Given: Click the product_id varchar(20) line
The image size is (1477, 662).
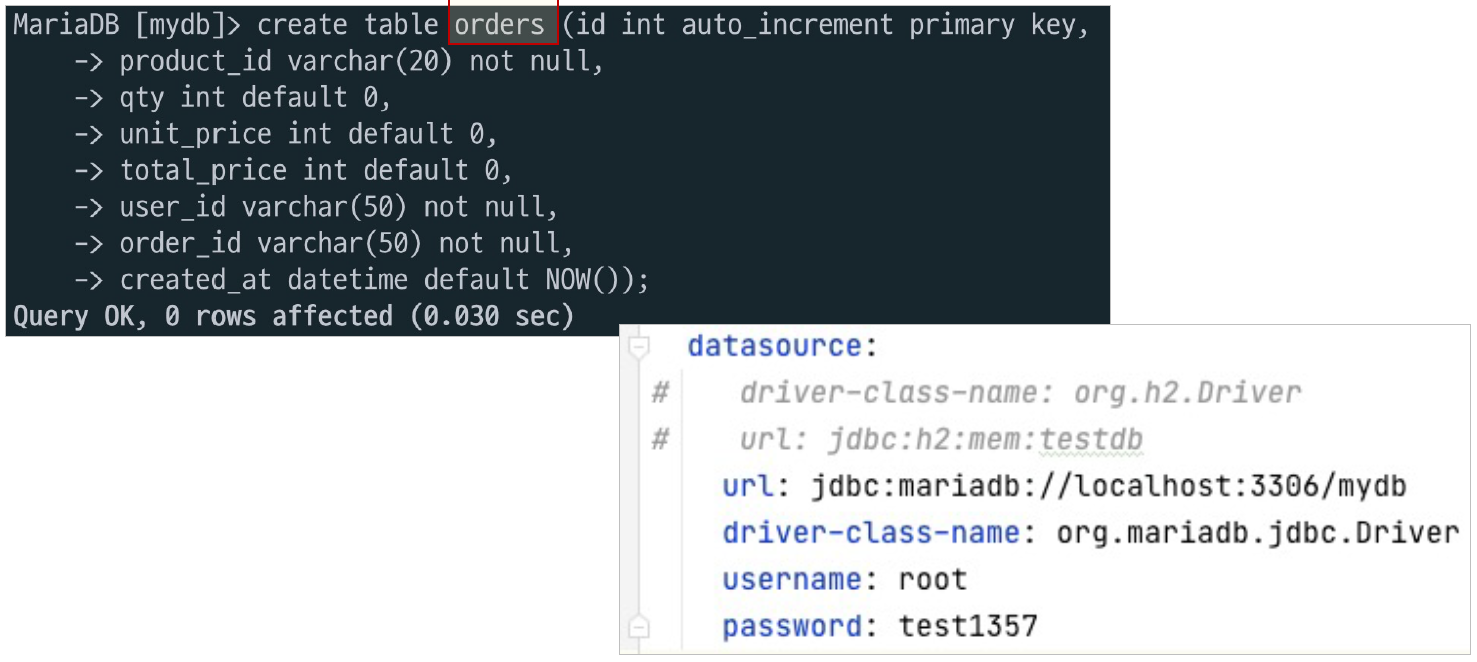Looking at the screenshot, I should coord(362,62).
